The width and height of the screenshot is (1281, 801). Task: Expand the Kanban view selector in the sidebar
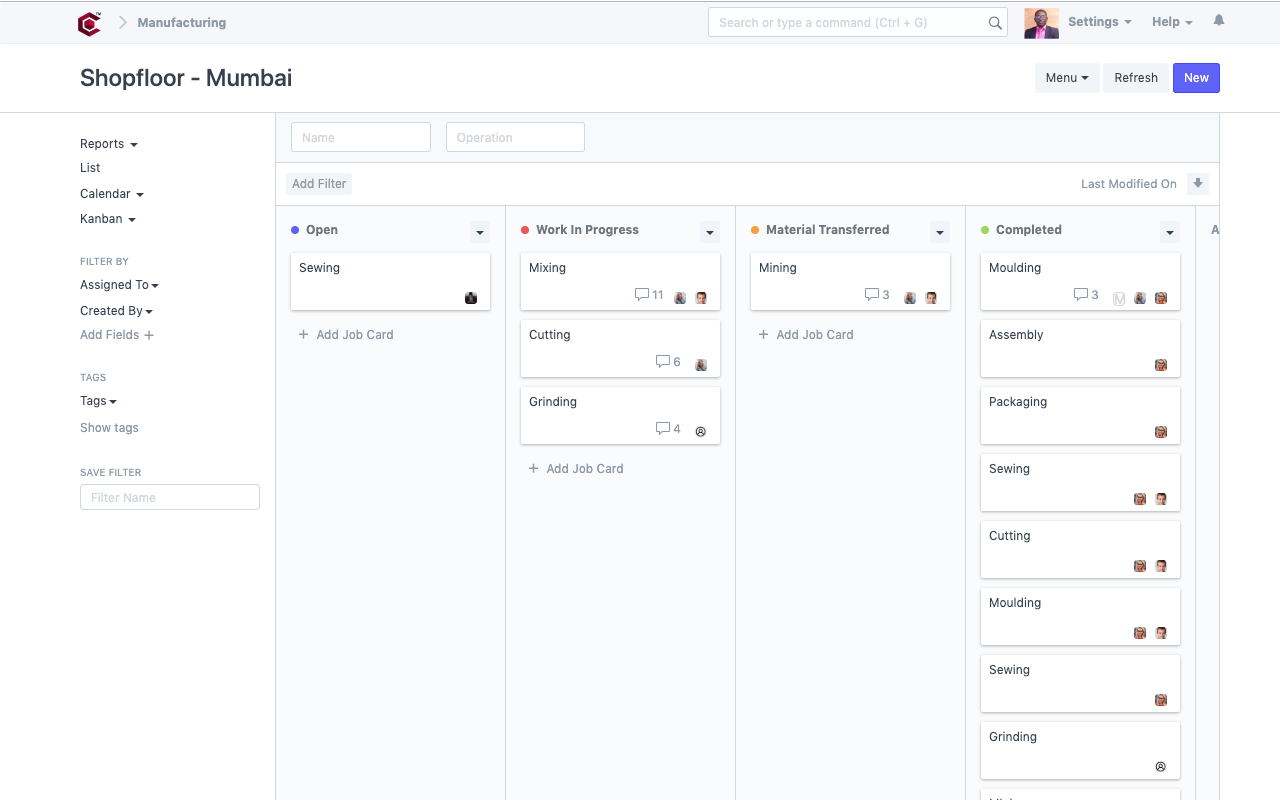(x=107, y=218)
